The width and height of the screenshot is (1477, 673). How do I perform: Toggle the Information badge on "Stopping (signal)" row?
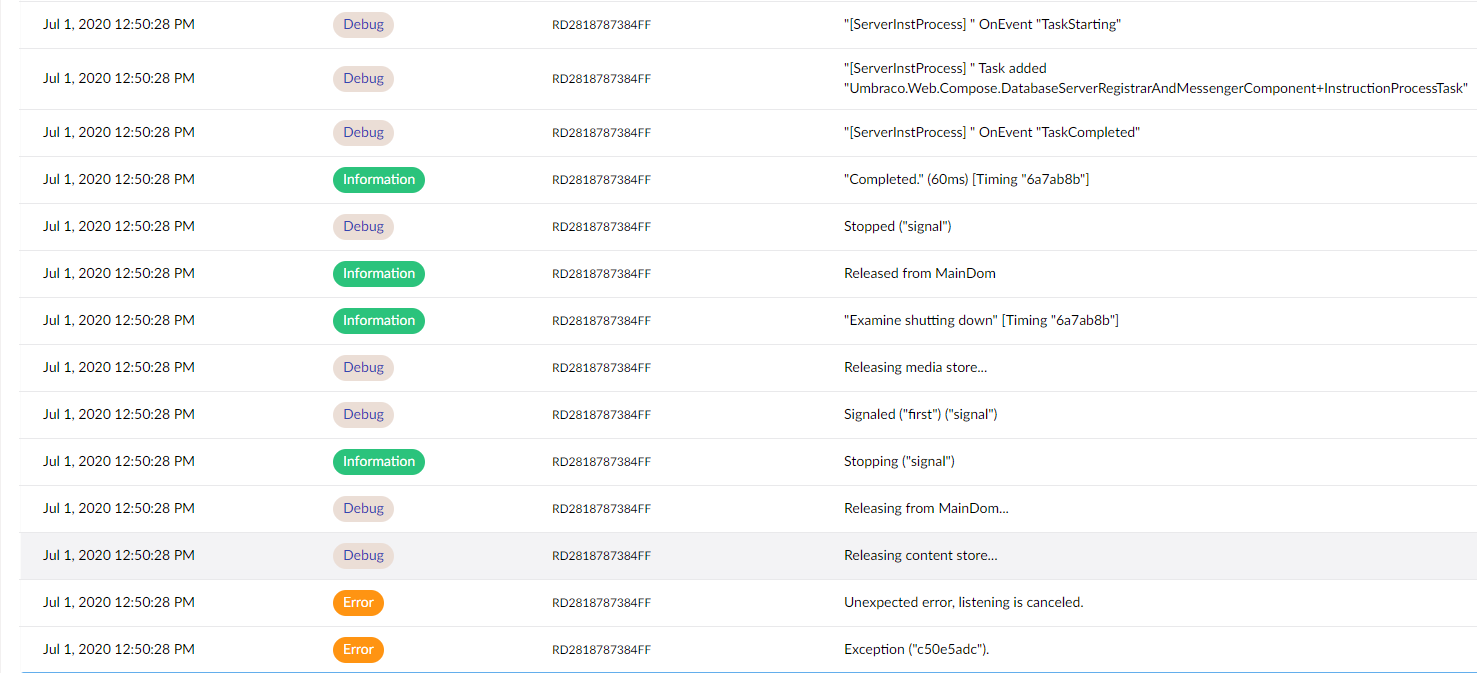click(x=378, y=461)
